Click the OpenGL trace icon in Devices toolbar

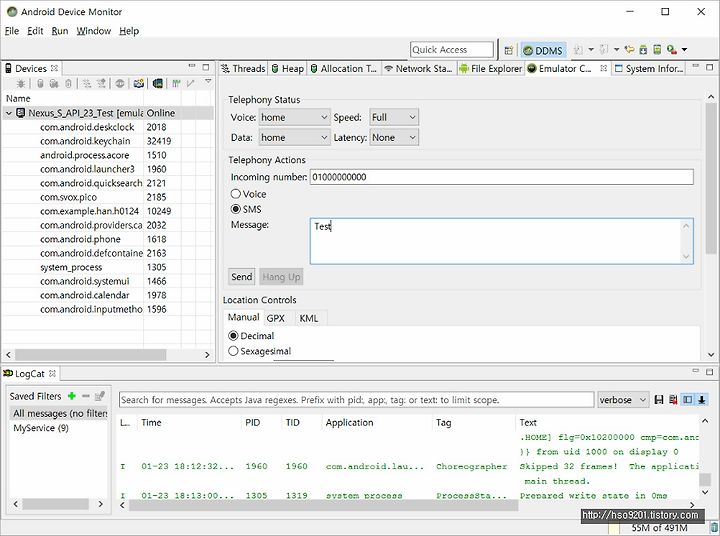tap(191, 83)
